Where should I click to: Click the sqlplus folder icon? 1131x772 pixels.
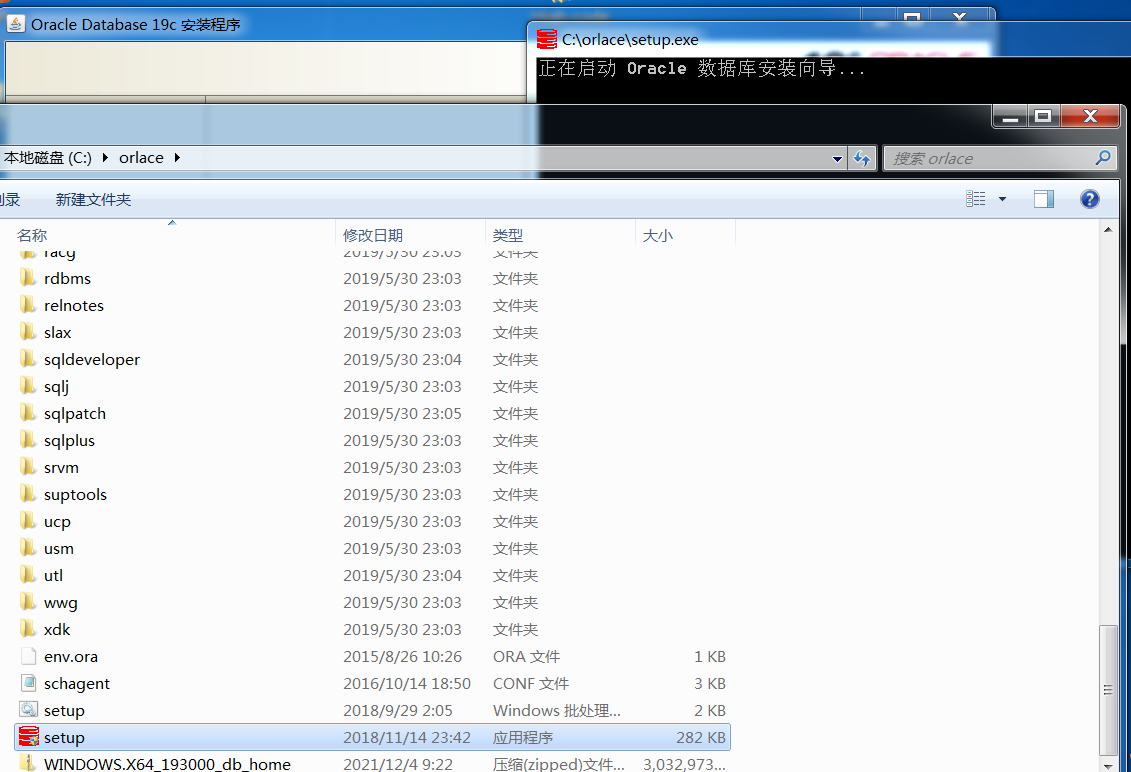[28, 439]
